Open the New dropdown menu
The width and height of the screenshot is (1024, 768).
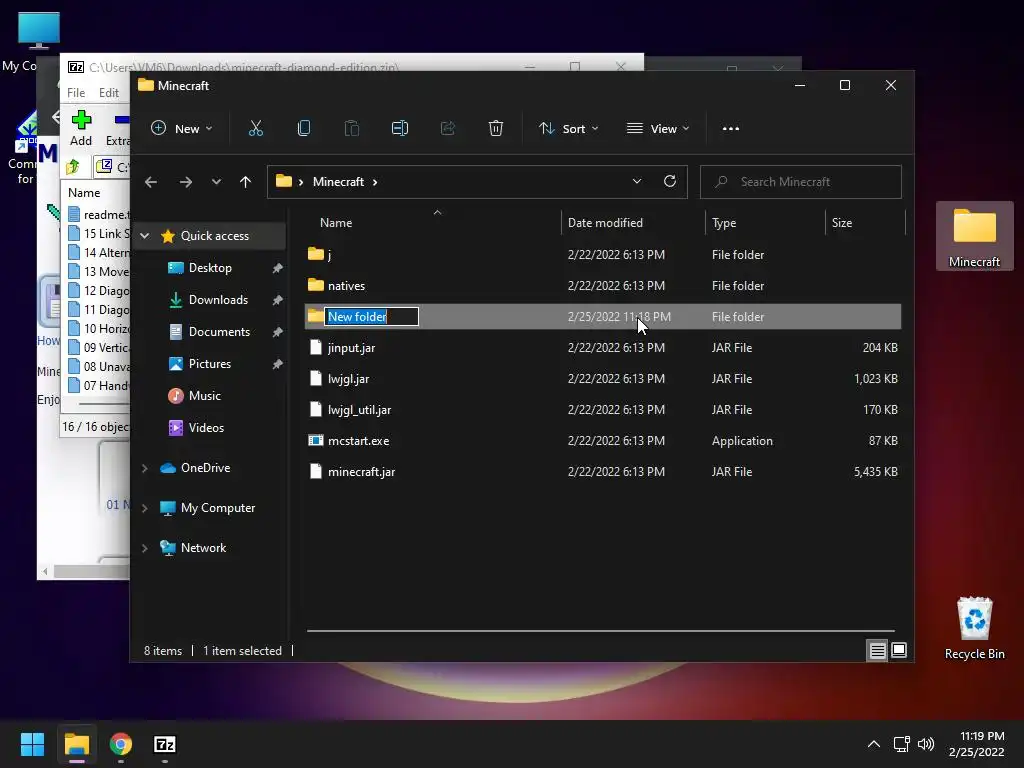click(x=182, y=129)
